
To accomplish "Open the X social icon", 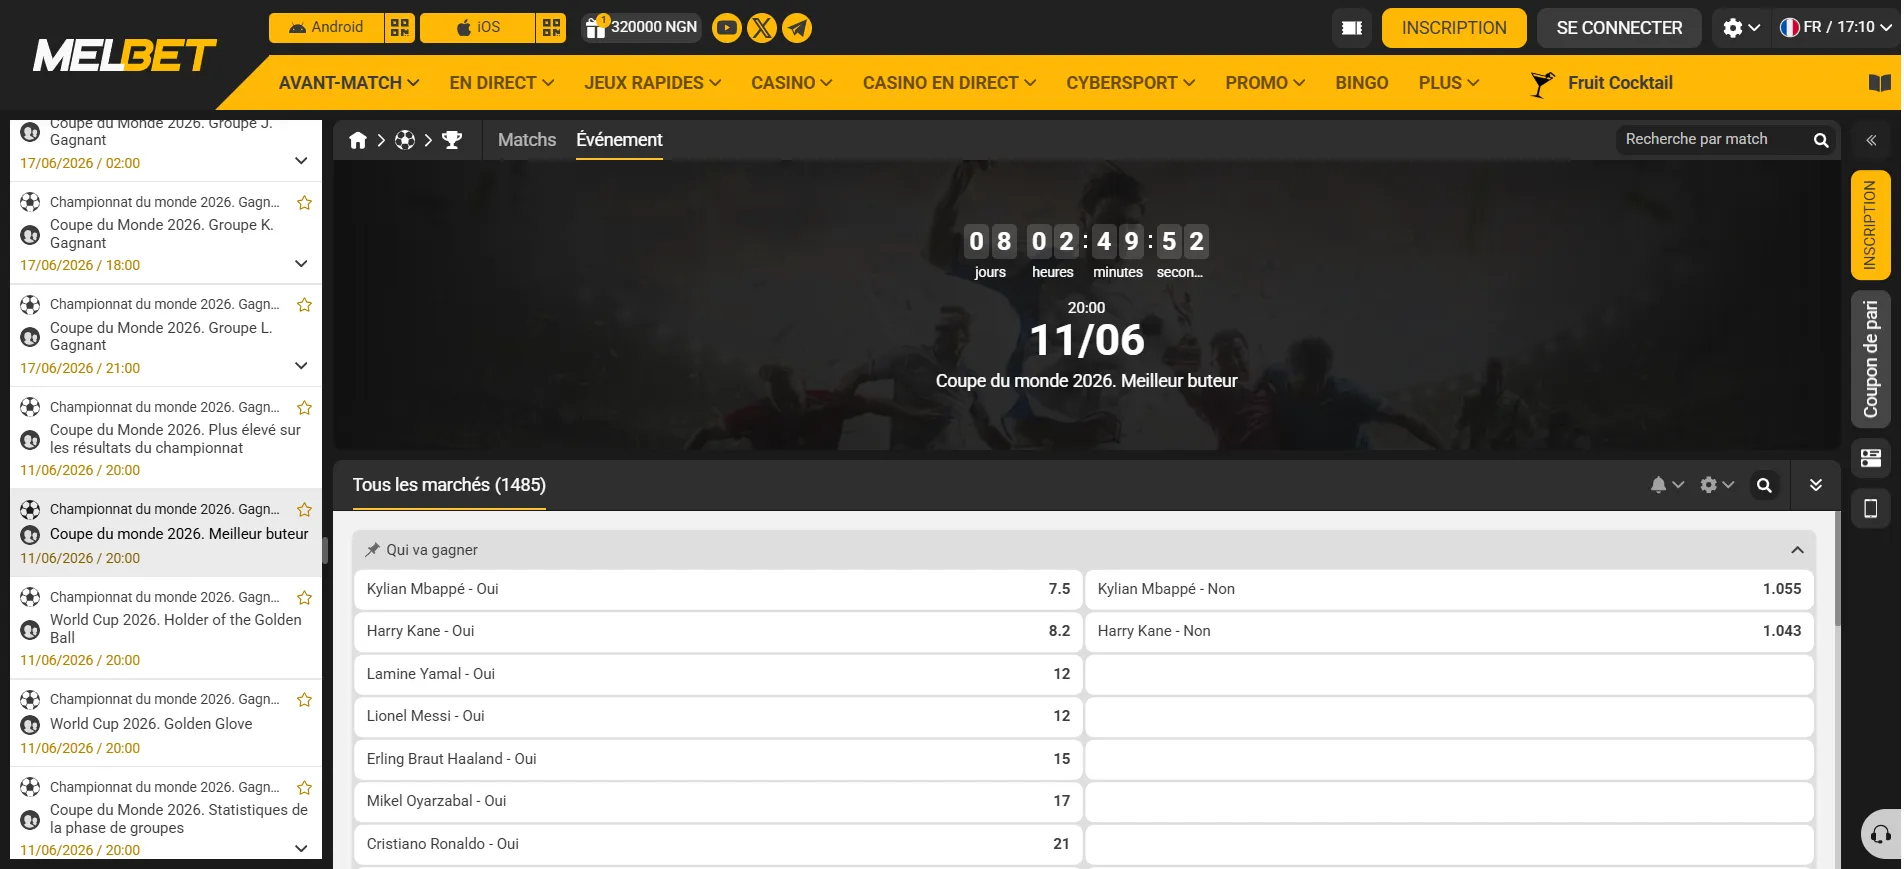I will [762, 28].
